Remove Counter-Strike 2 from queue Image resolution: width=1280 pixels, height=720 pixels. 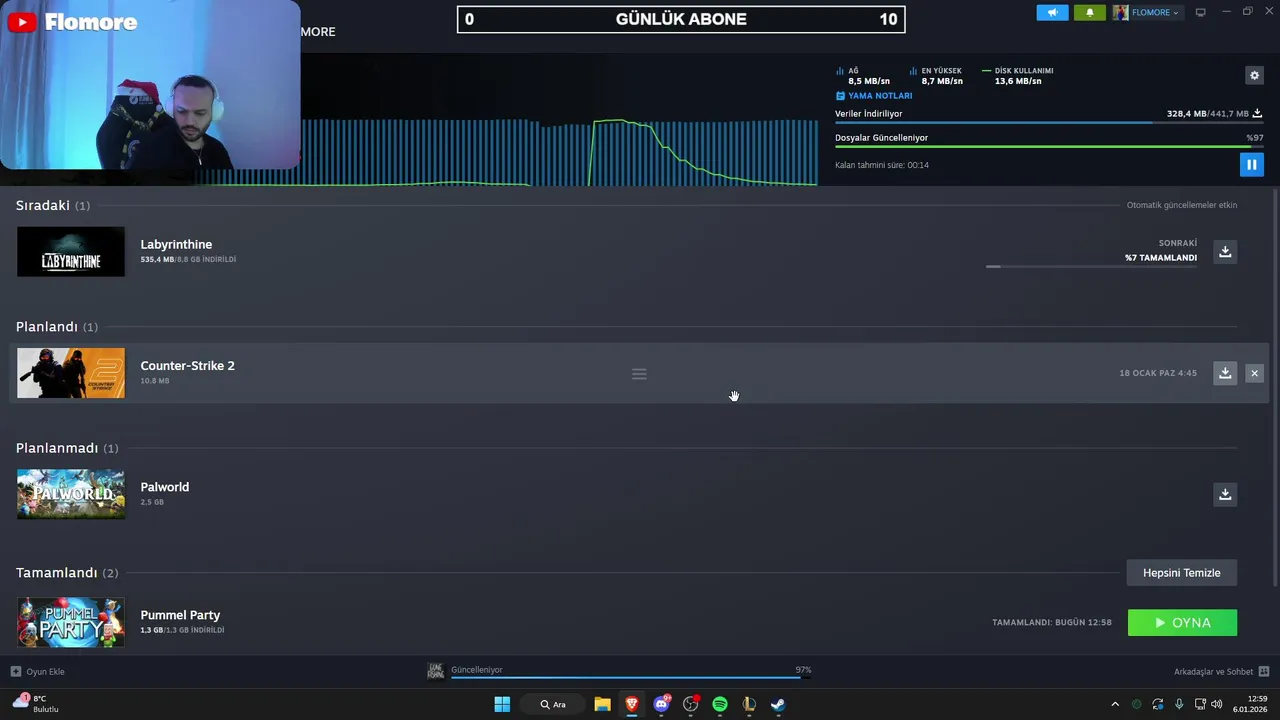click(x=1254, y=373)
